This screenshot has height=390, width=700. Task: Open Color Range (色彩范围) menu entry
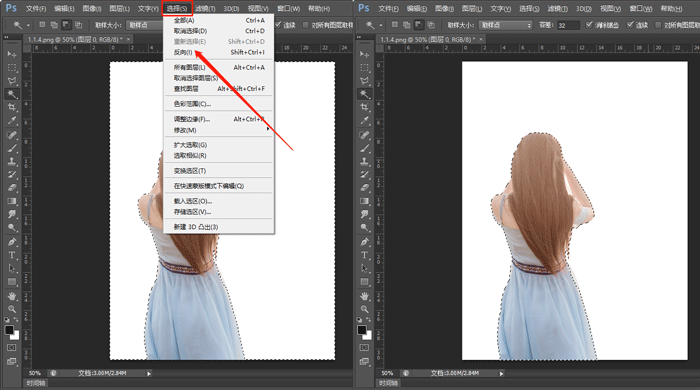coord(218,104)
